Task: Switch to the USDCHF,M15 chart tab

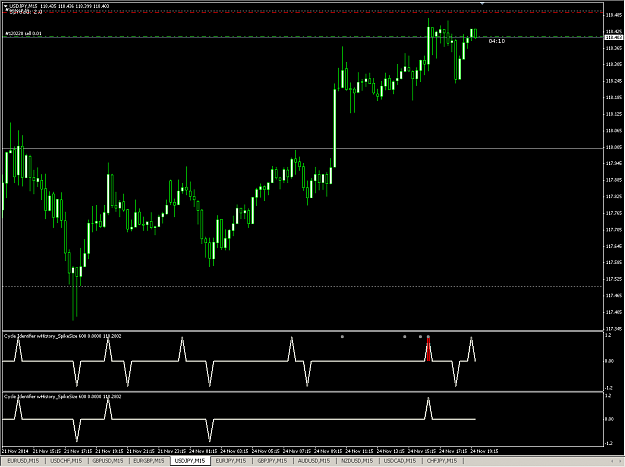Action: pyautogui.click(x=66, y=461)
